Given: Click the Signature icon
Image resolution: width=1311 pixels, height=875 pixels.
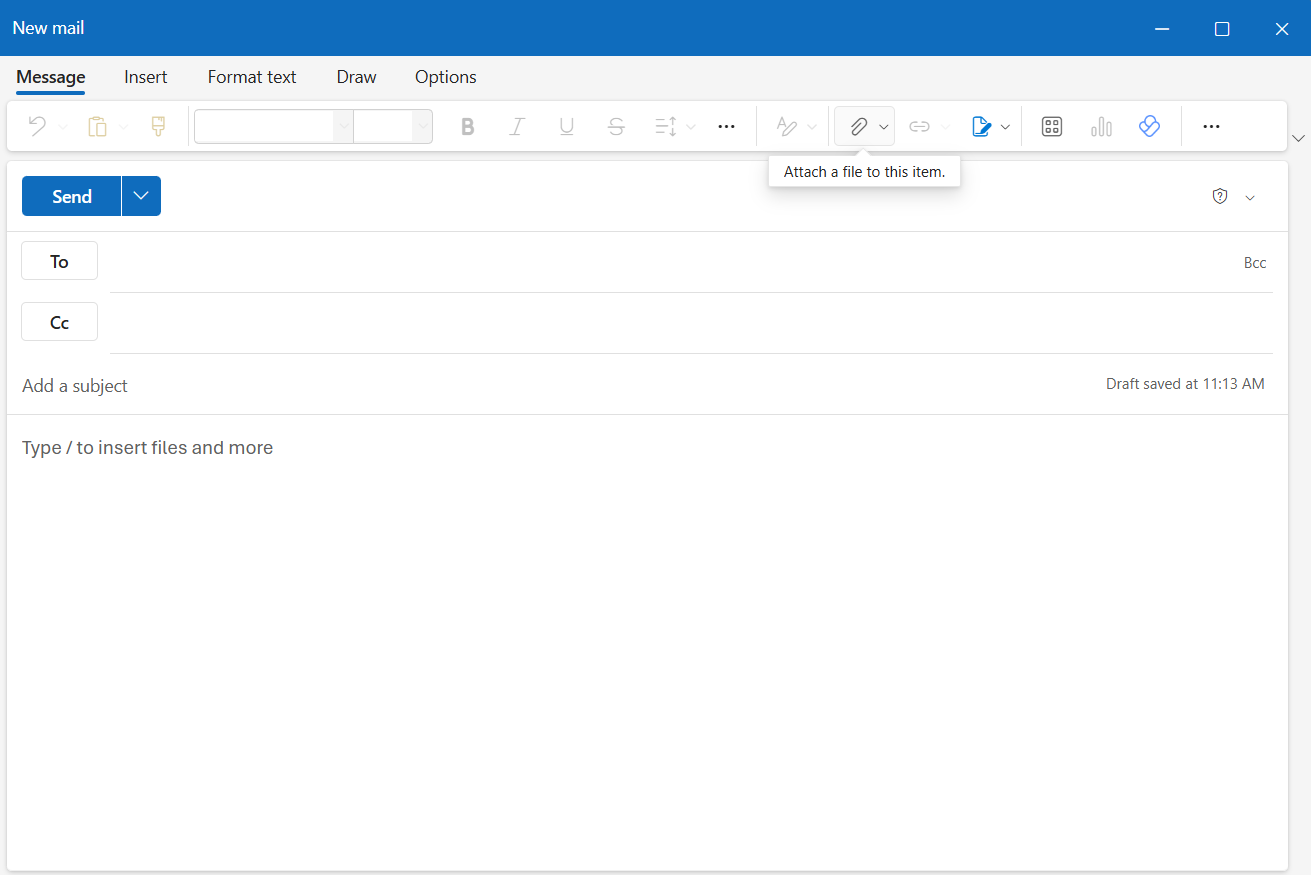Looking at the screenshot, I should 982,126.
